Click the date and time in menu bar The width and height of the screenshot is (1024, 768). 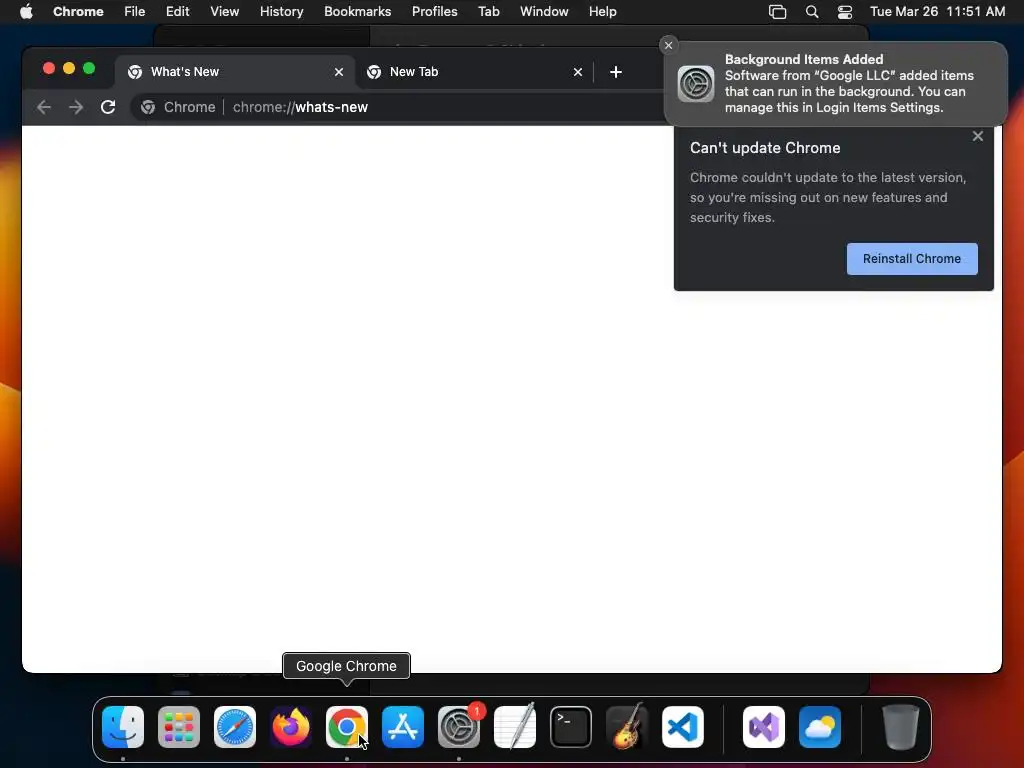click(x=938, y=12)
